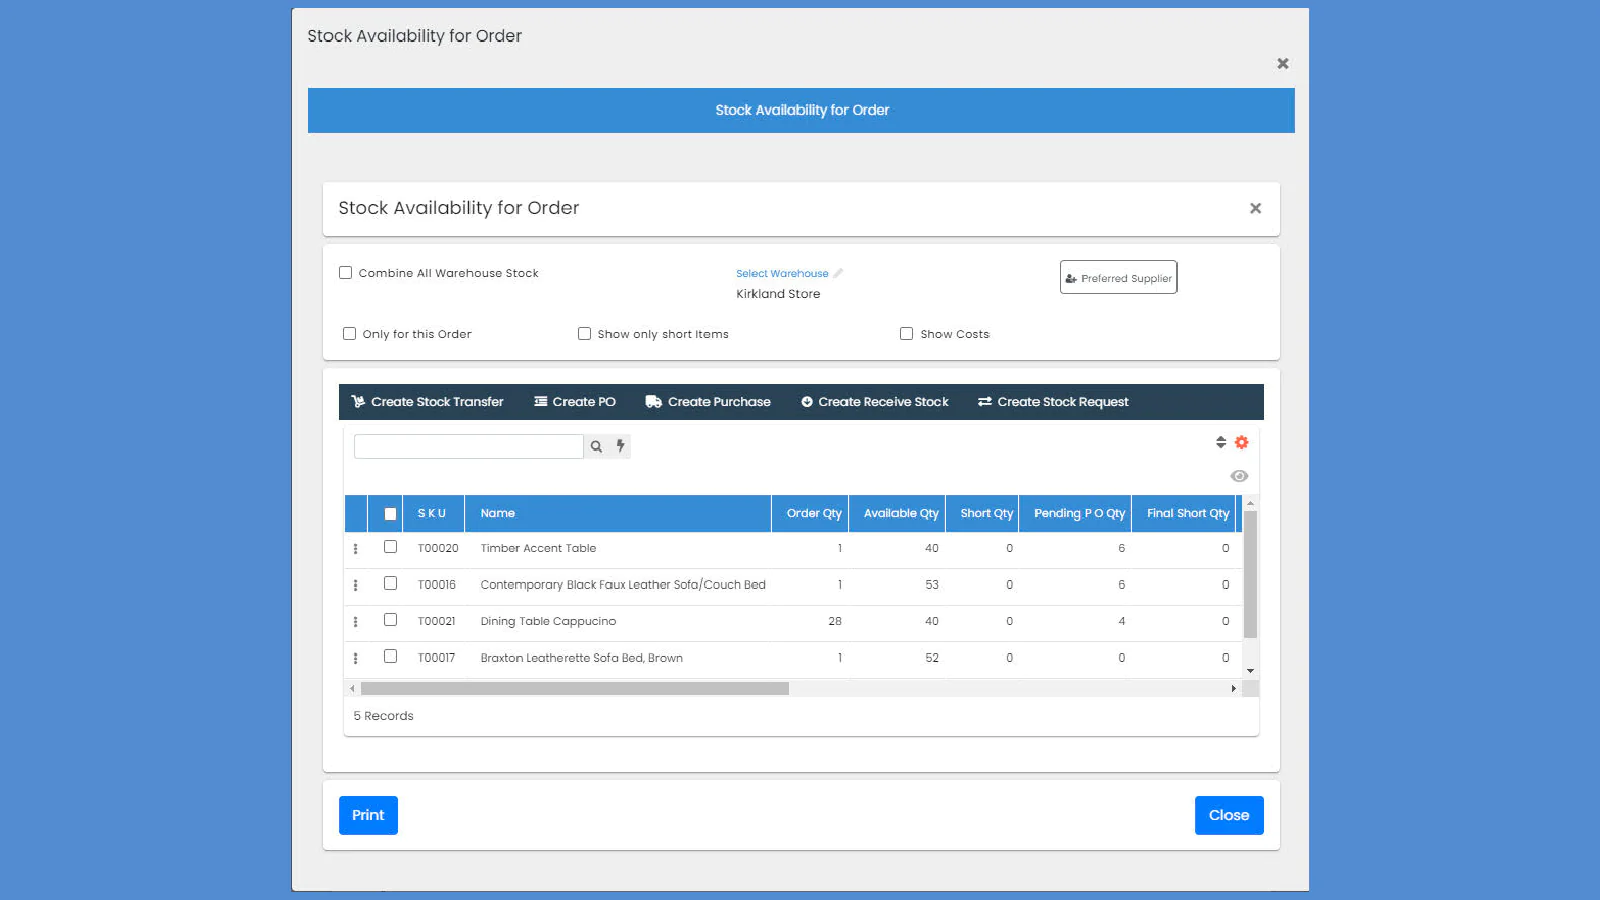
Task: Click the pencil icon beside Select Warehouse
Action: (838, 273)
